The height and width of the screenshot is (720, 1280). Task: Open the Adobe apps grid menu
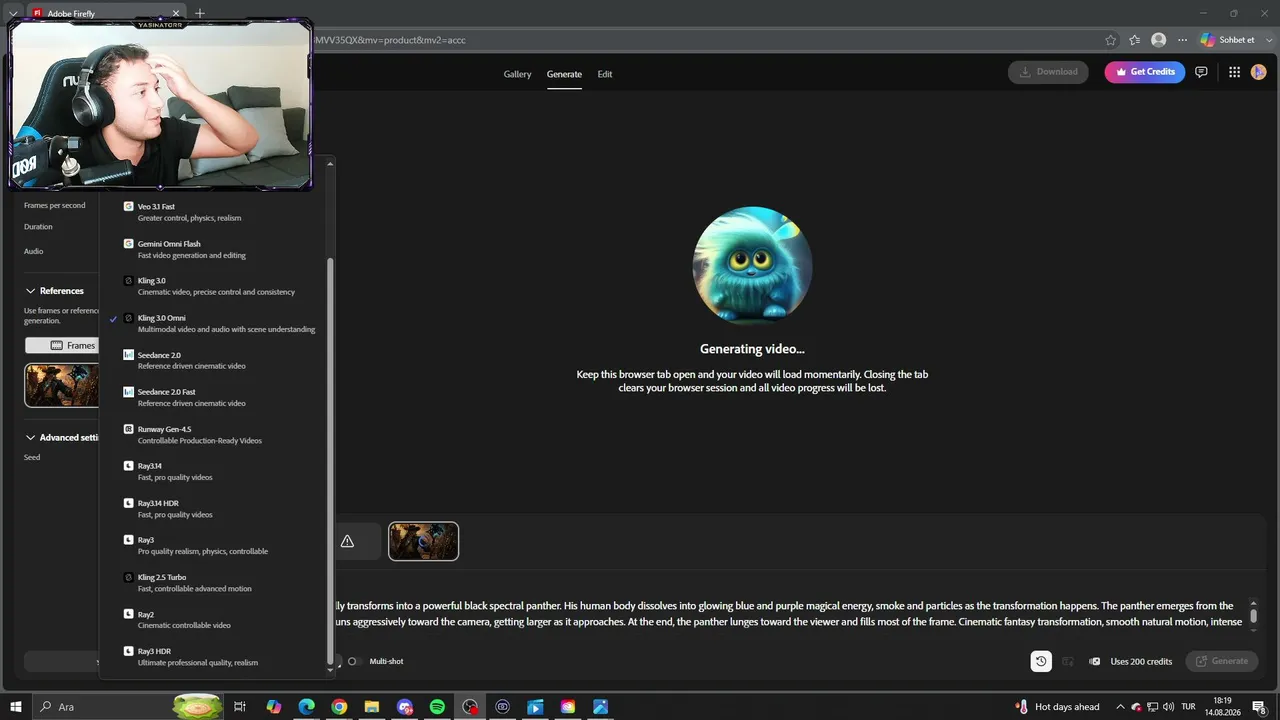click(1234, 72)
